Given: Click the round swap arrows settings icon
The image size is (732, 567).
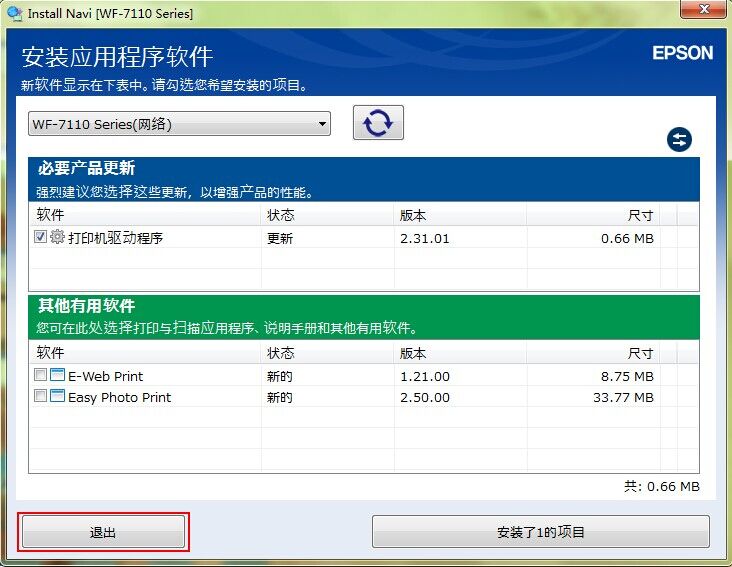Looking at the screenshot, I should pos(679,140).
